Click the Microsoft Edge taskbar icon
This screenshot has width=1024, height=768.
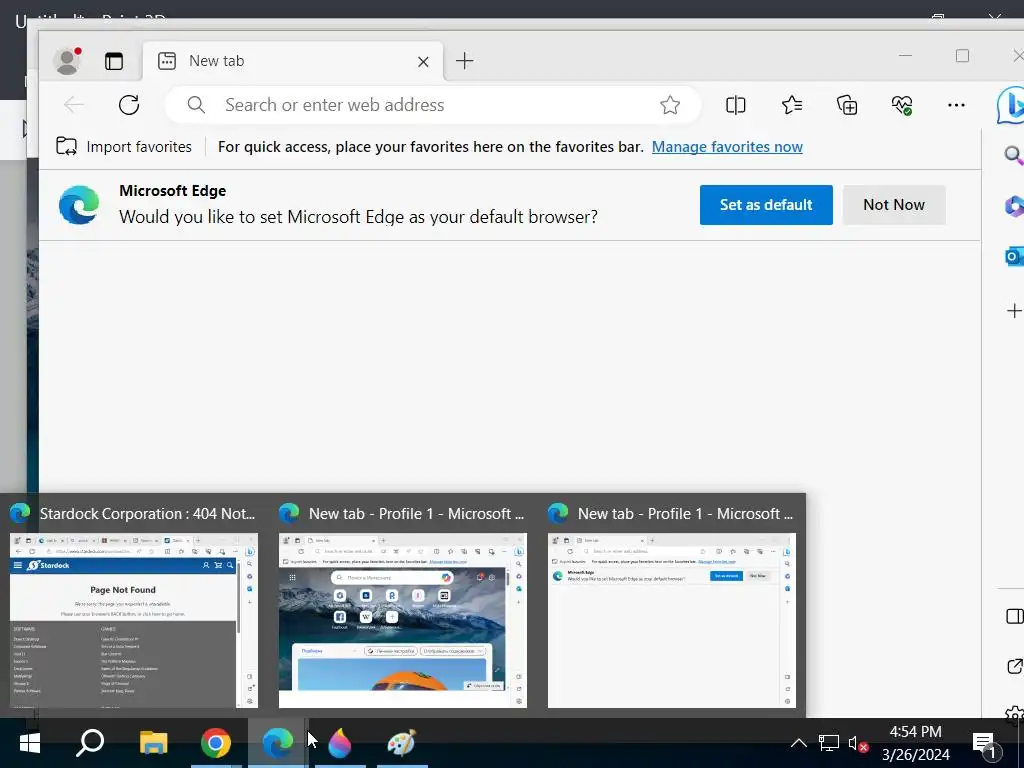(278, 743)
